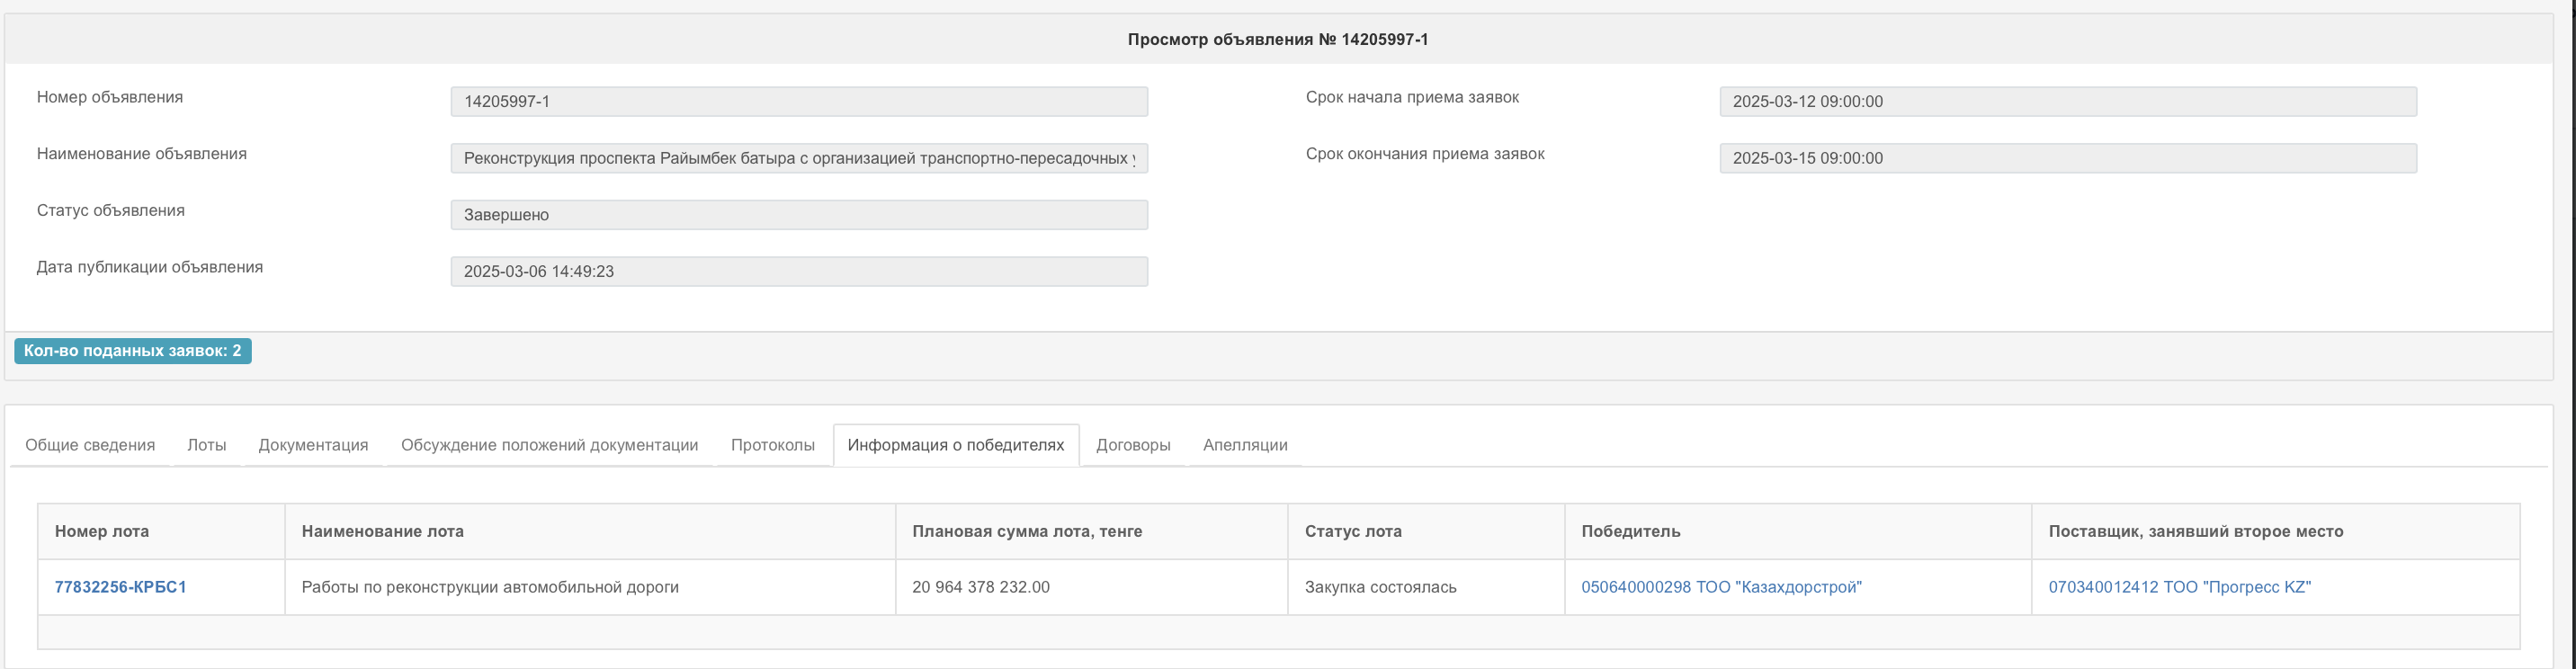Viewport: 2576px width, 669px height.
Task: Open second-place supplier ТОО "Прогресс KZ"
Action: click(2180, 587)
